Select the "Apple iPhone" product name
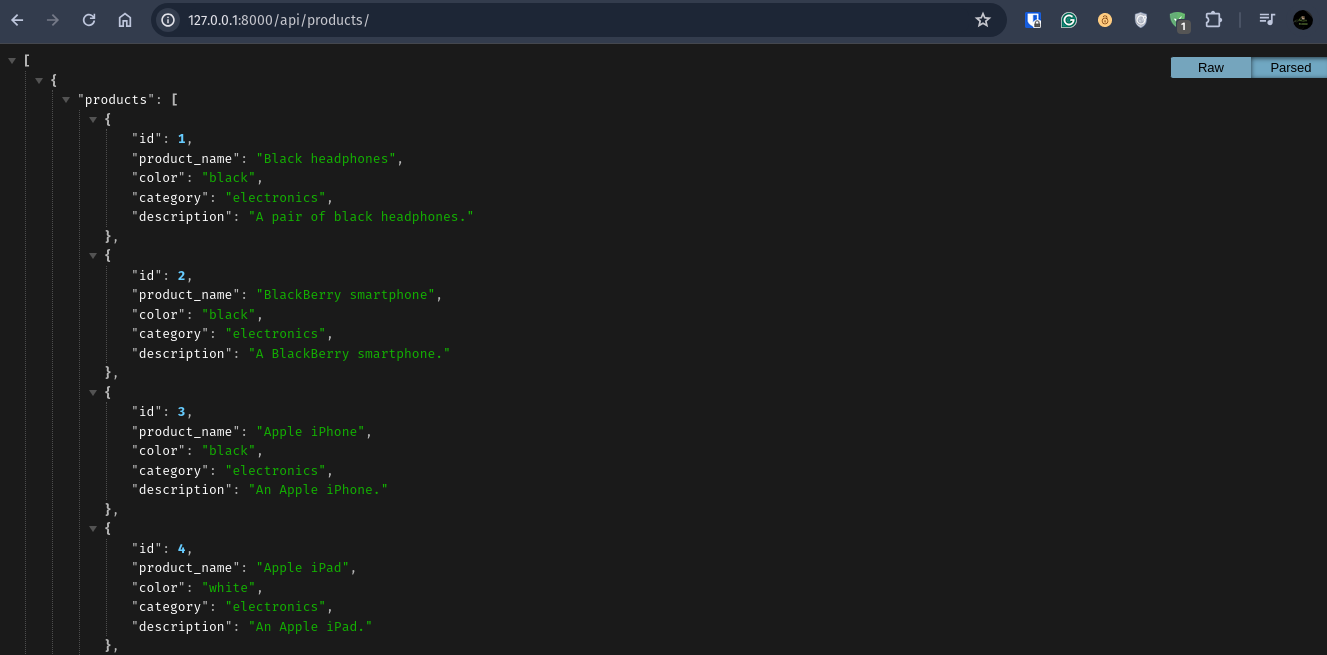This screenshot has width=1327, height=655. (313, 431)
